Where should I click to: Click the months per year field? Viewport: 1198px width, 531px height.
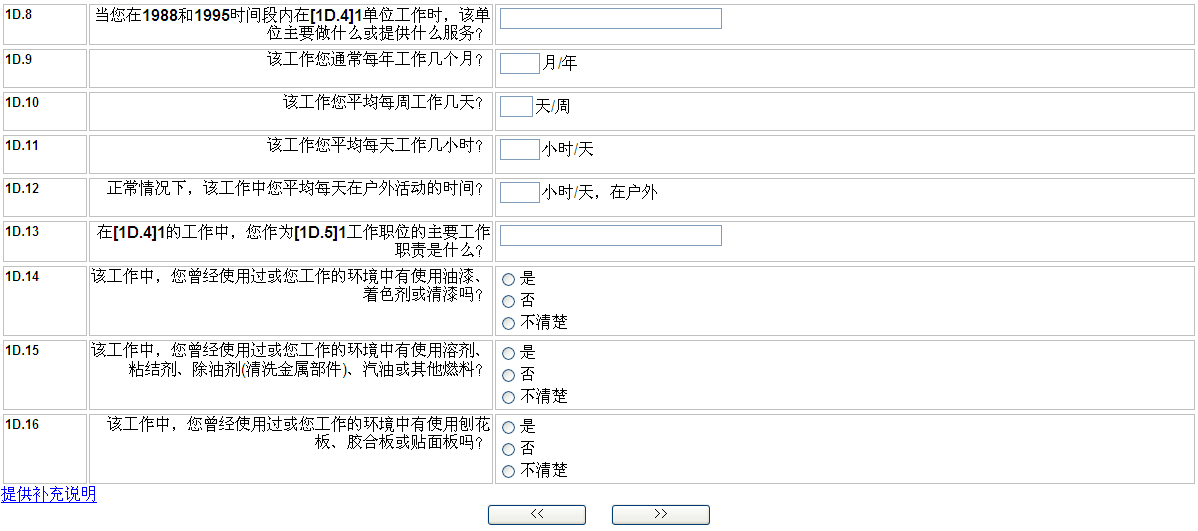519,63
